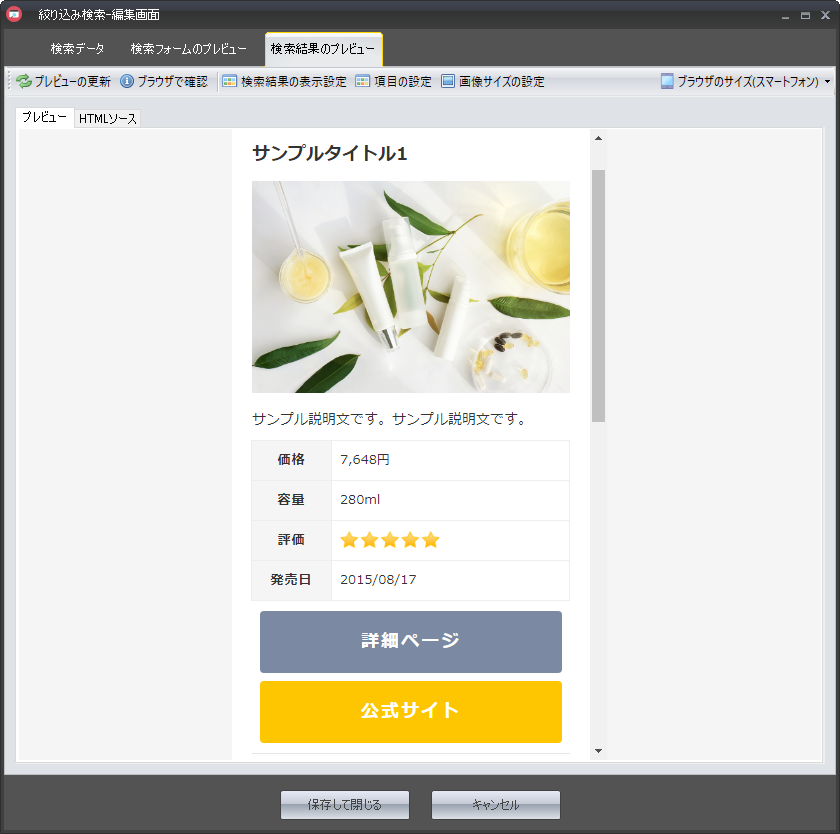Open search results display settings icon
840x834 pixels.
[230, 82]
